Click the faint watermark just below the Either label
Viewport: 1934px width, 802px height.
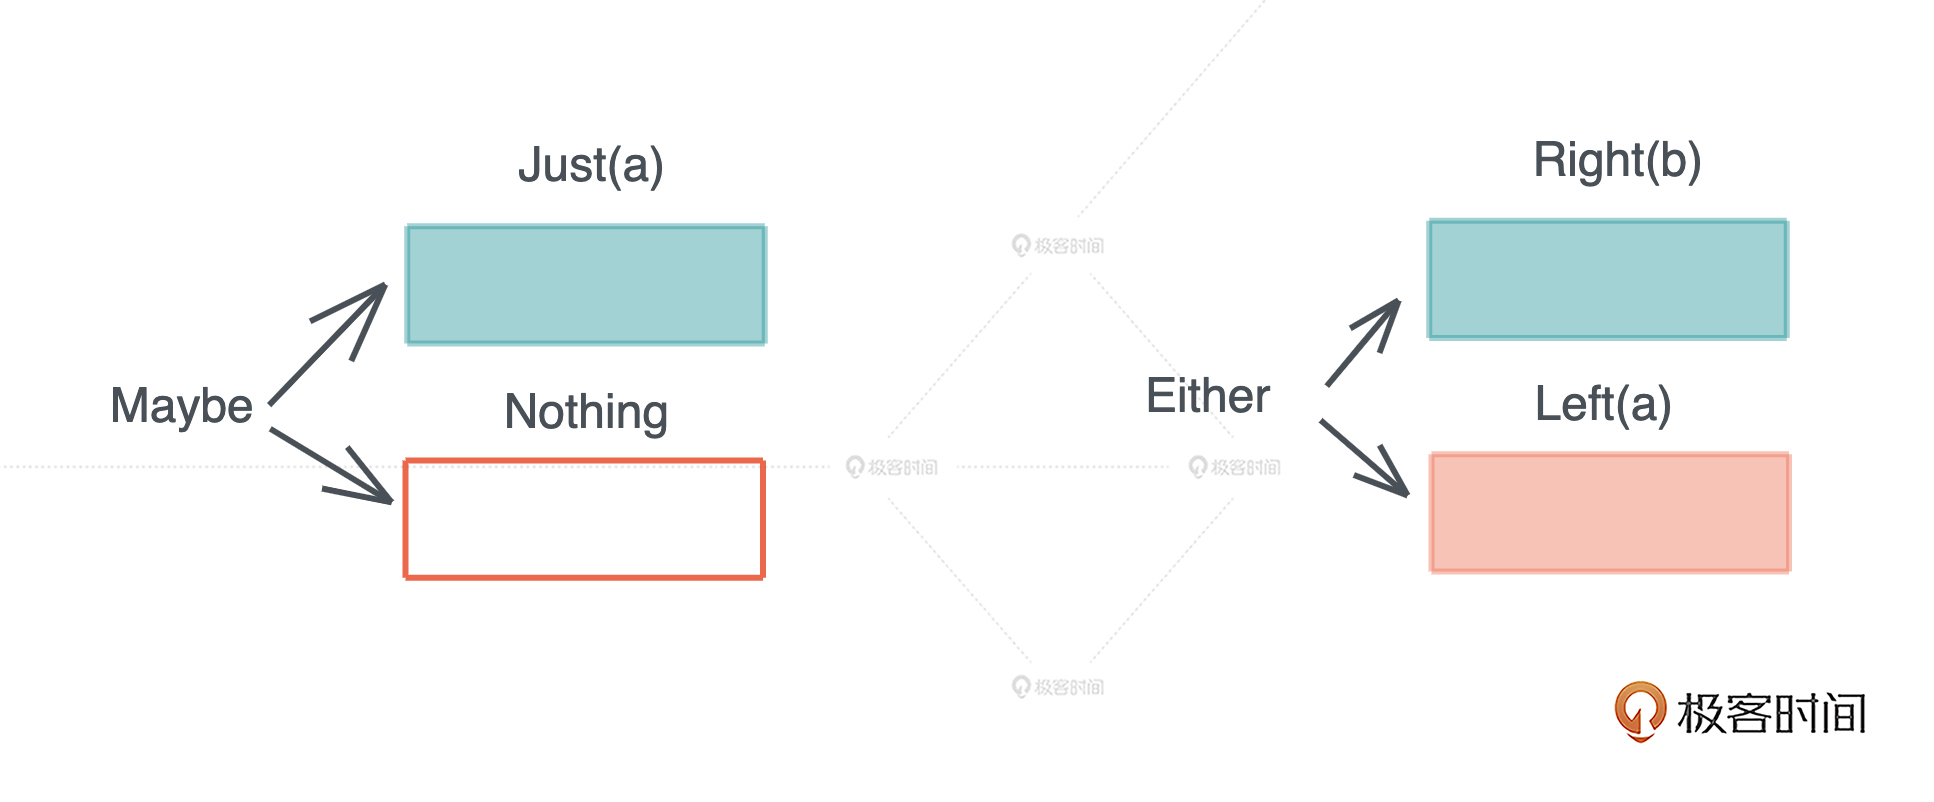(1234, 467)
